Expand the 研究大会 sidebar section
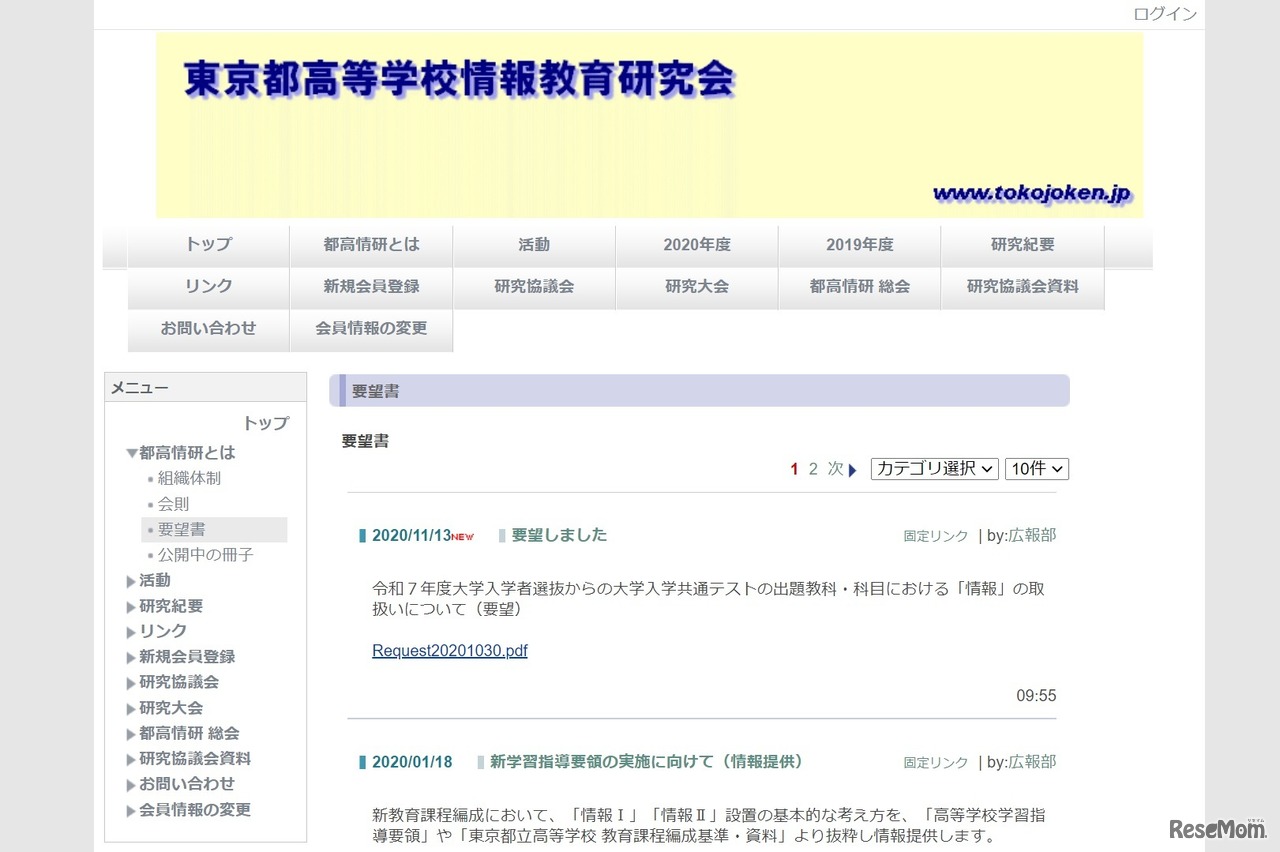Viewport: 1280px width, 852px height. [170, 707]
